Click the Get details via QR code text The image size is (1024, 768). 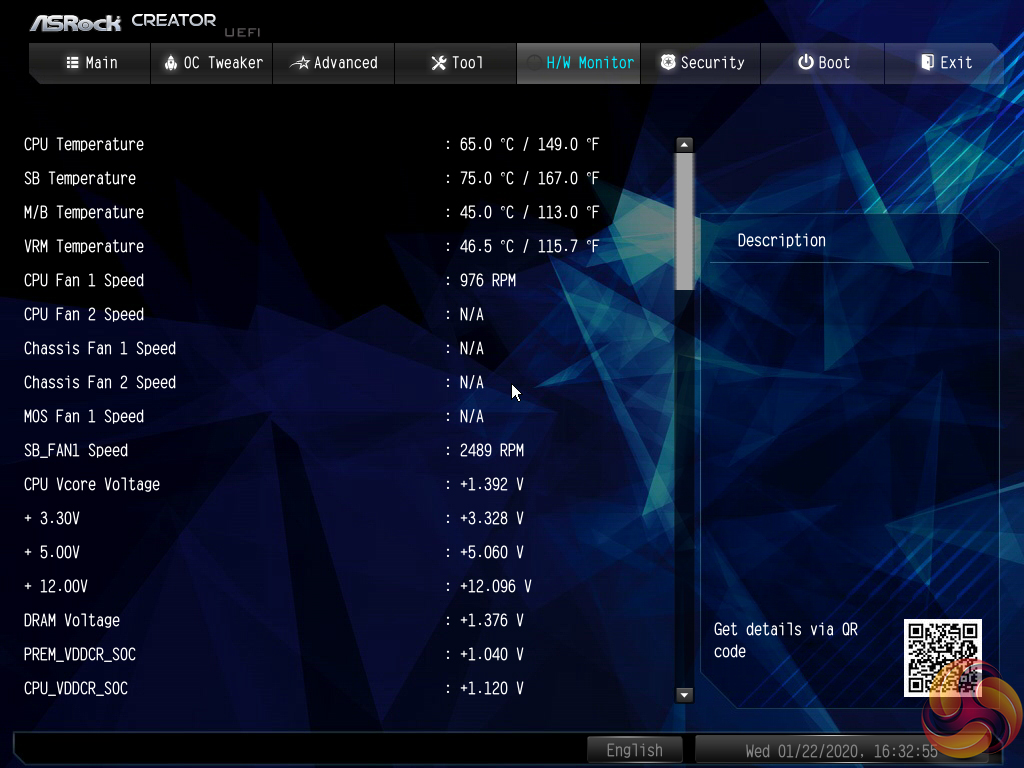(x=786, y=640)
